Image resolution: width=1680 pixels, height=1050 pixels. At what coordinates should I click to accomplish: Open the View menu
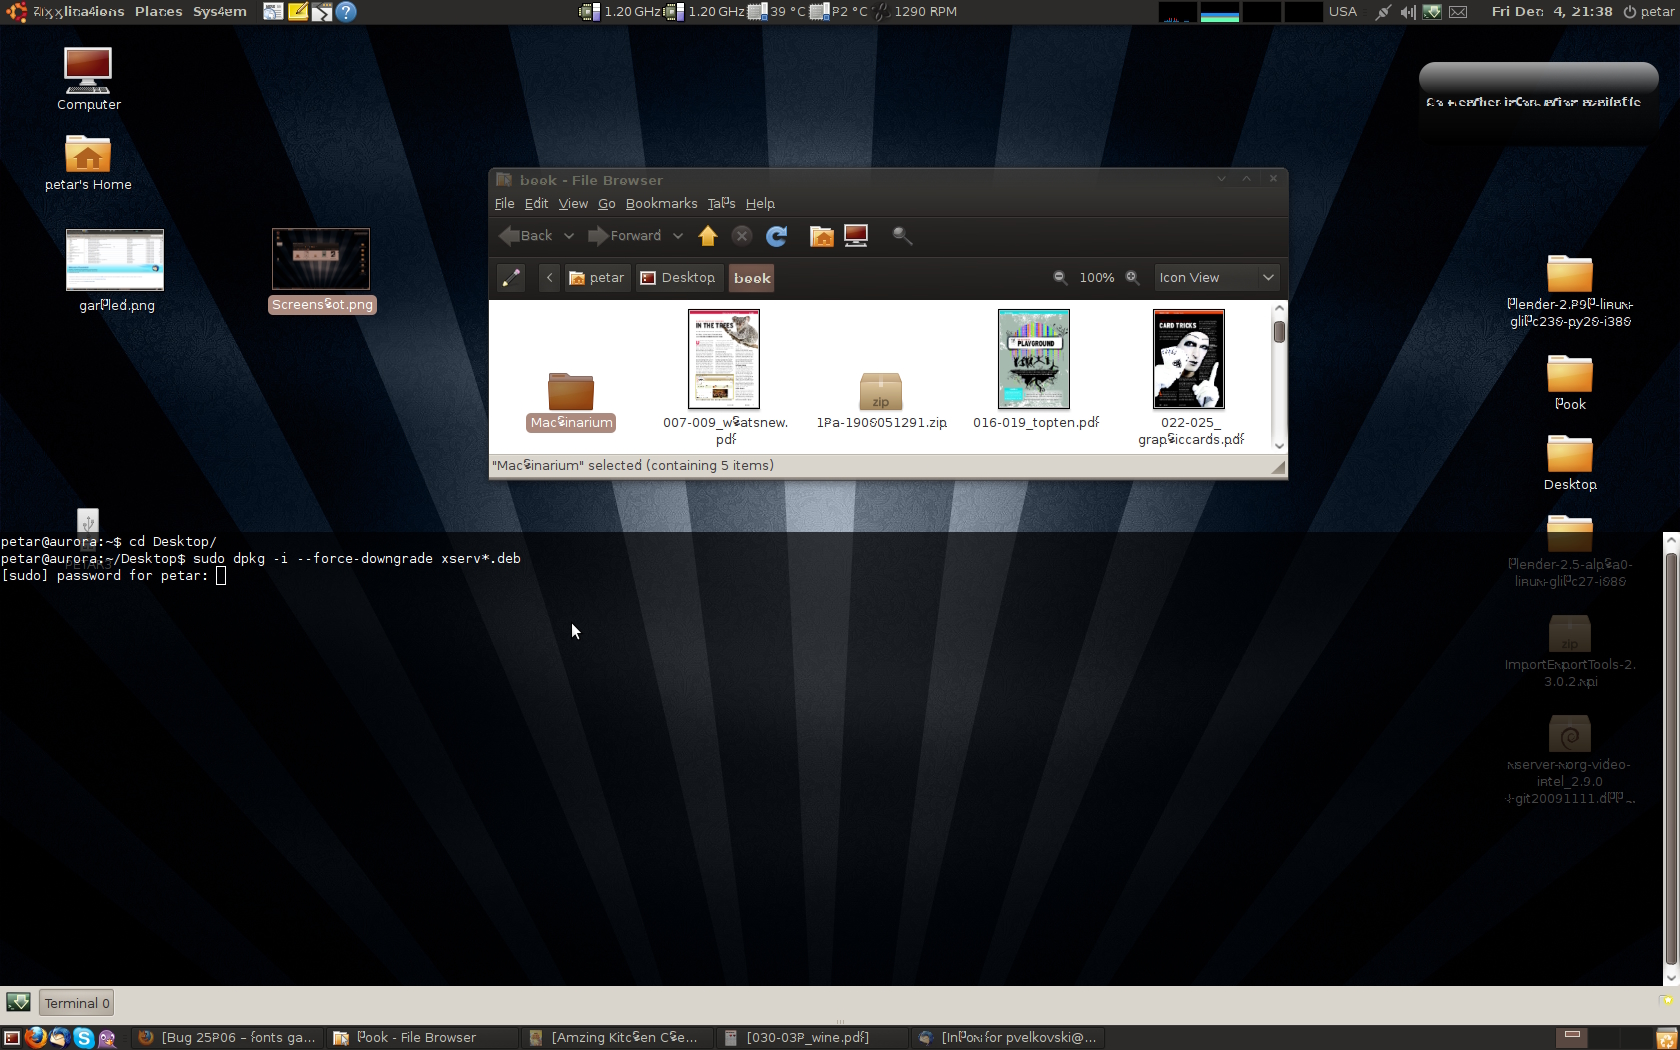tap(573, 204)
